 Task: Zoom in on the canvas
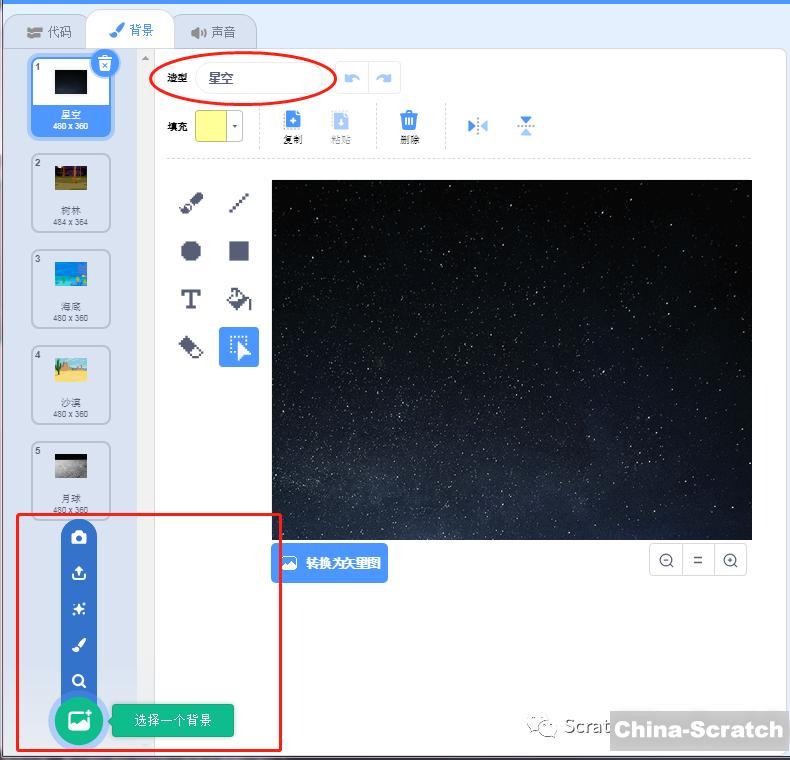(x=730, y=561)
